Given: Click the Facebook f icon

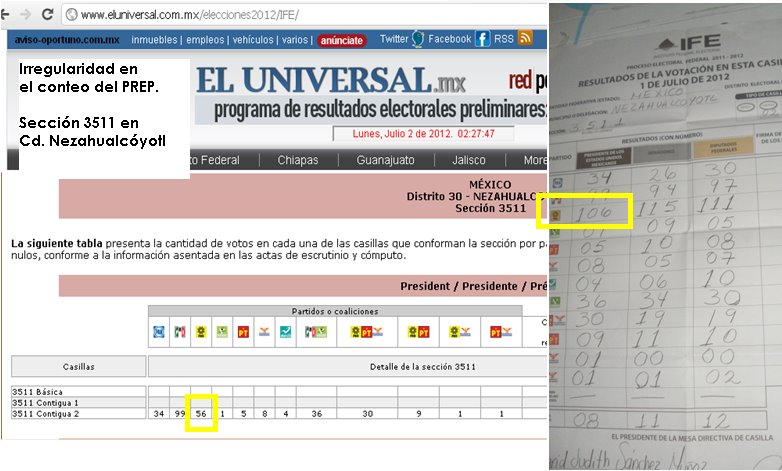Looking at the screenshot, I should click(x=482, y=39).
